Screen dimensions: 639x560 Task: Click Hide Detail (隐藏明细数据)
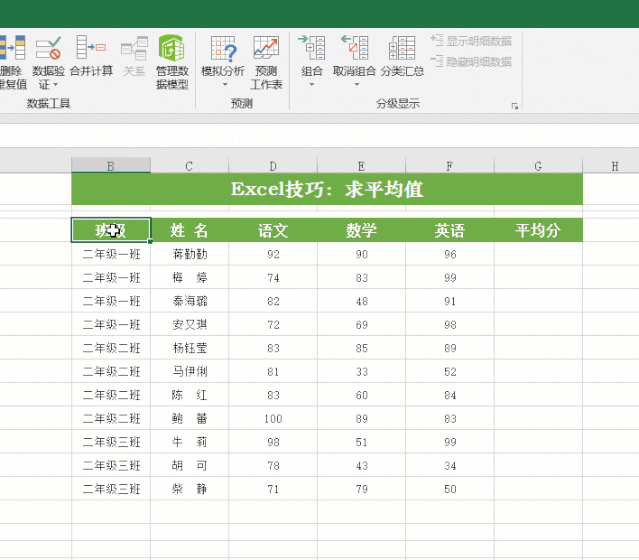pyautogui.click(x=471, y=62)
